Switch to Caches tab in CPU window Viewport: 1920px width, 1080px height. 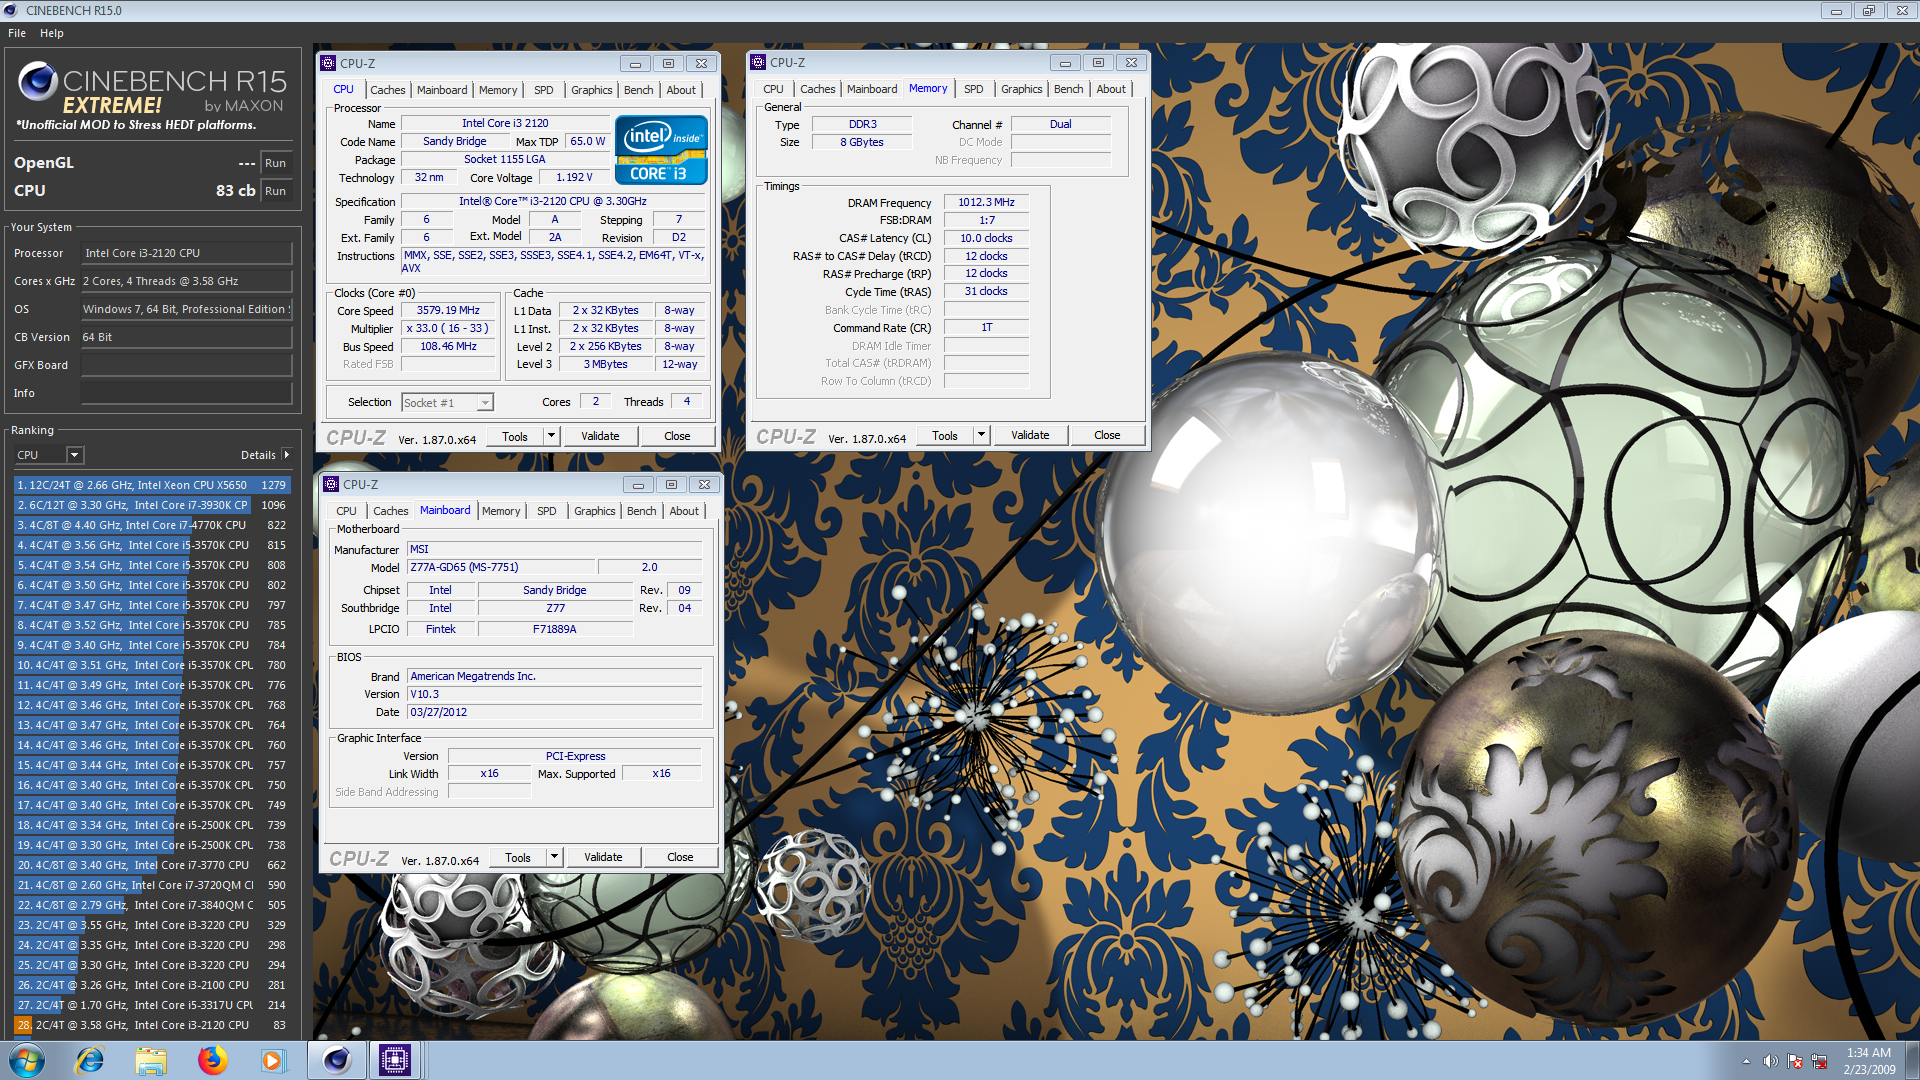[x=388, y=90]
